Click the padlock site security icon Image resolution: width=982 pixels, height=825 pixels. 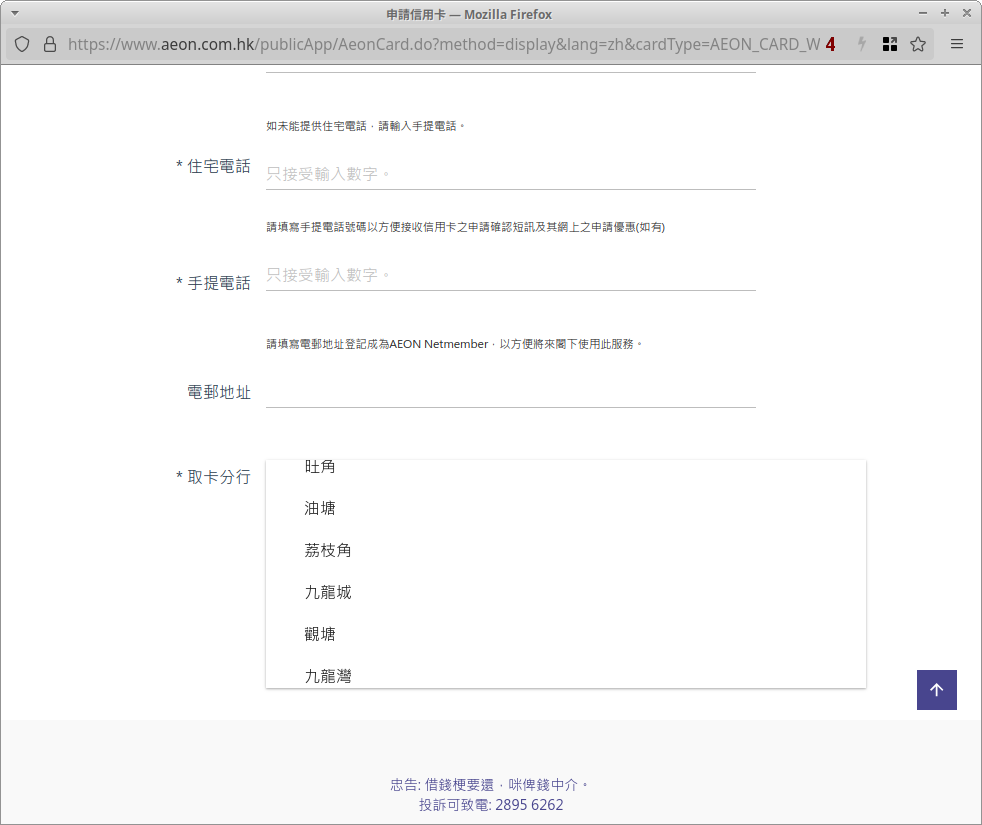49,44
